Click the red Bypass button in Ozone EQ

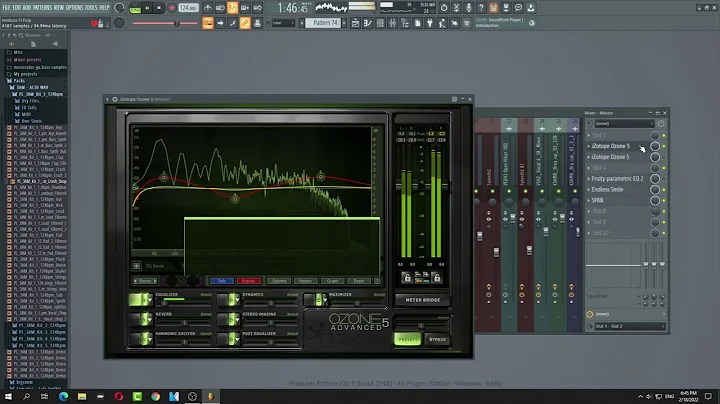coord(248,281)
